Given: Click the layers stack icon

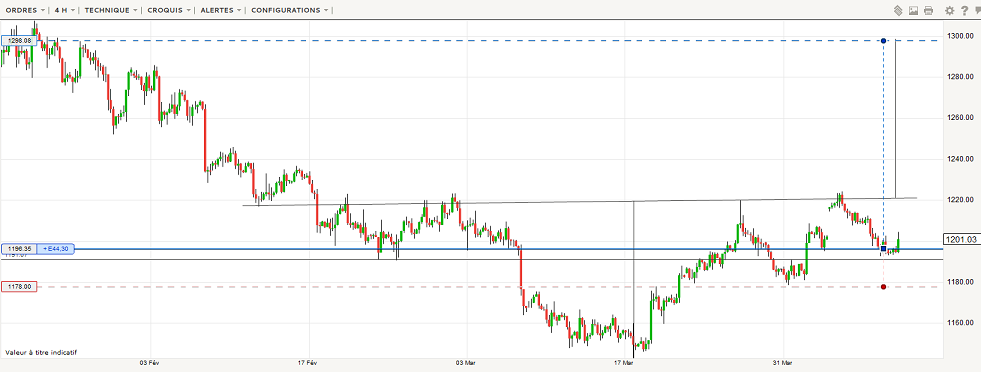Looking at the screenshot, I should coord(898,11).
